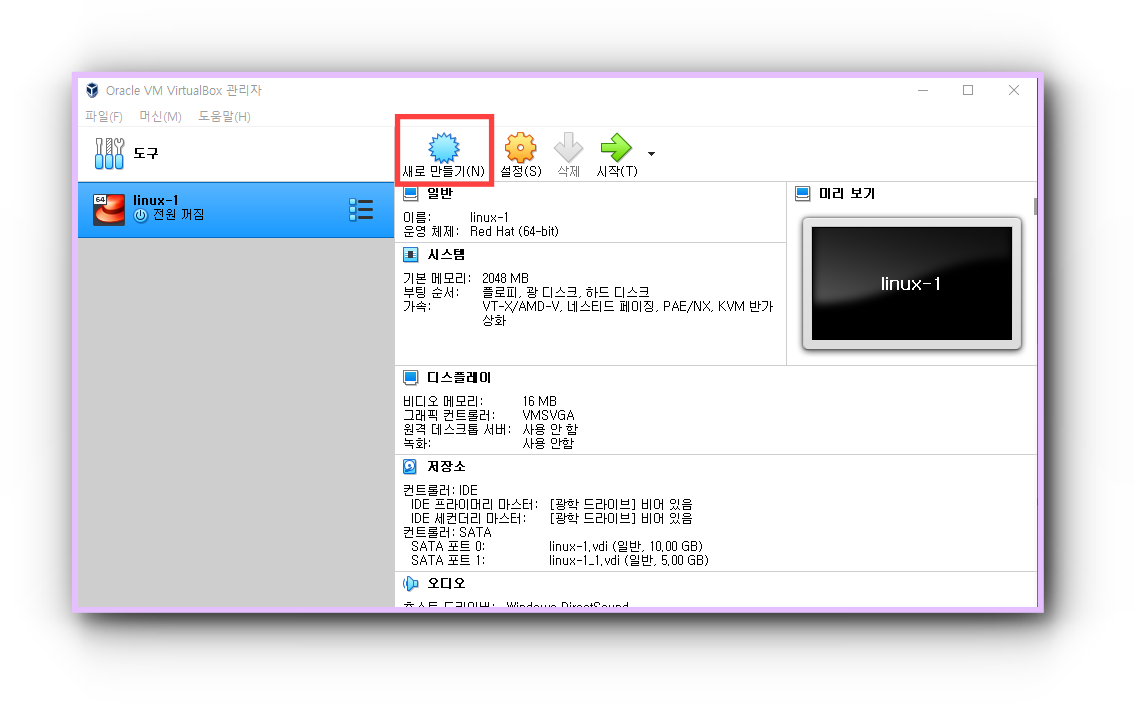The image size is (1134, 703).
Task: Click the 도구 label text
Action: click(145, 153)
